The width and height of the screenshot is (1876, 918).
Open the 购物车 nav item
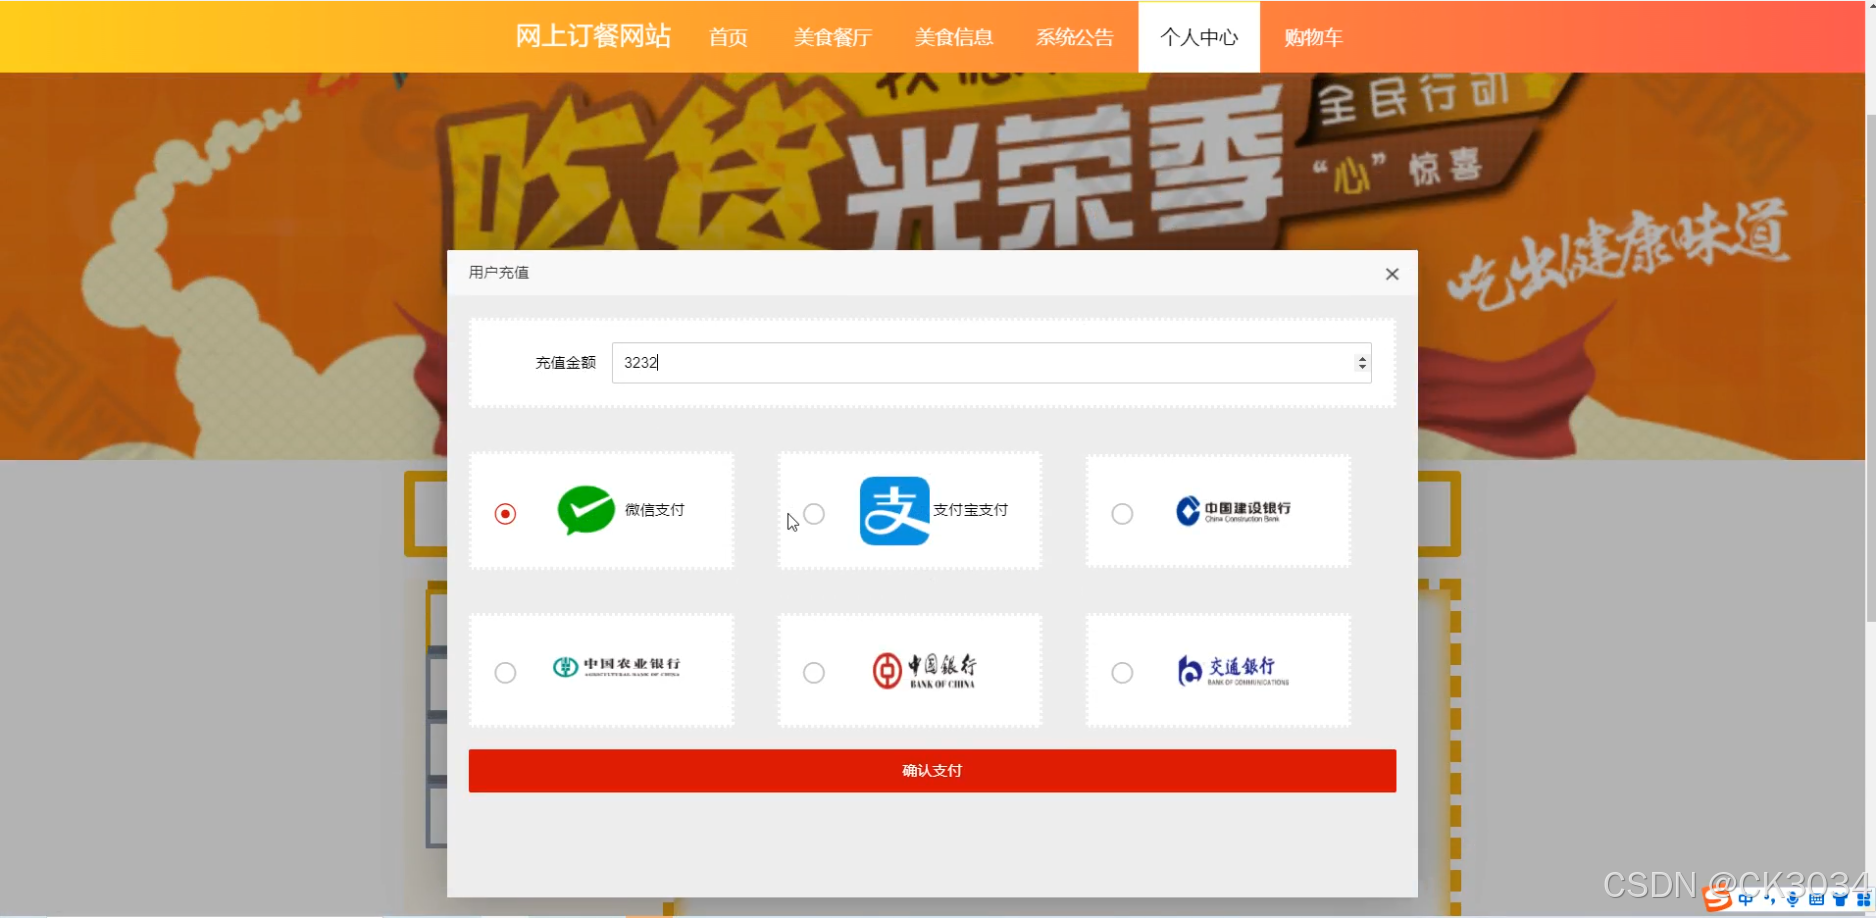coord(1313,37)
